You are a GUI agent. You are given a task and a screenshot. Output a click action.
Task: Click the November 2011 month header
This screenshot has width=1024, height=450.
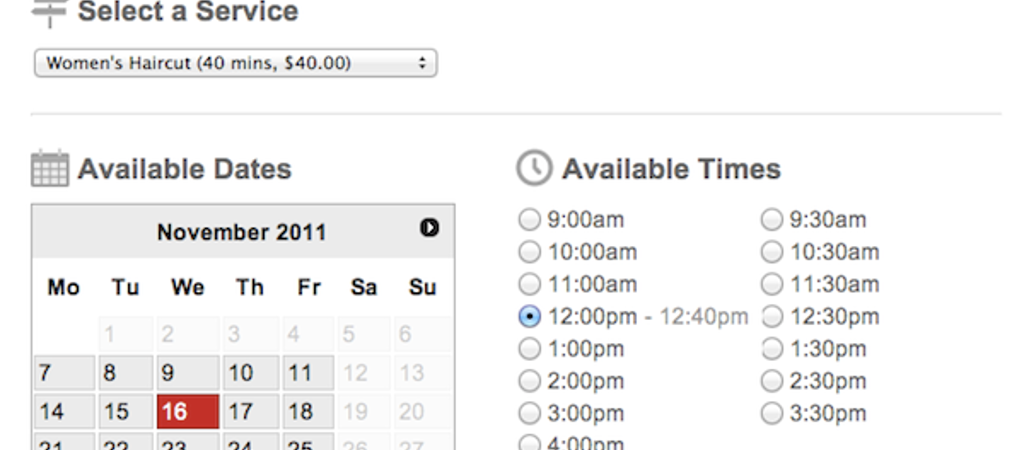[x=242, y=233]
